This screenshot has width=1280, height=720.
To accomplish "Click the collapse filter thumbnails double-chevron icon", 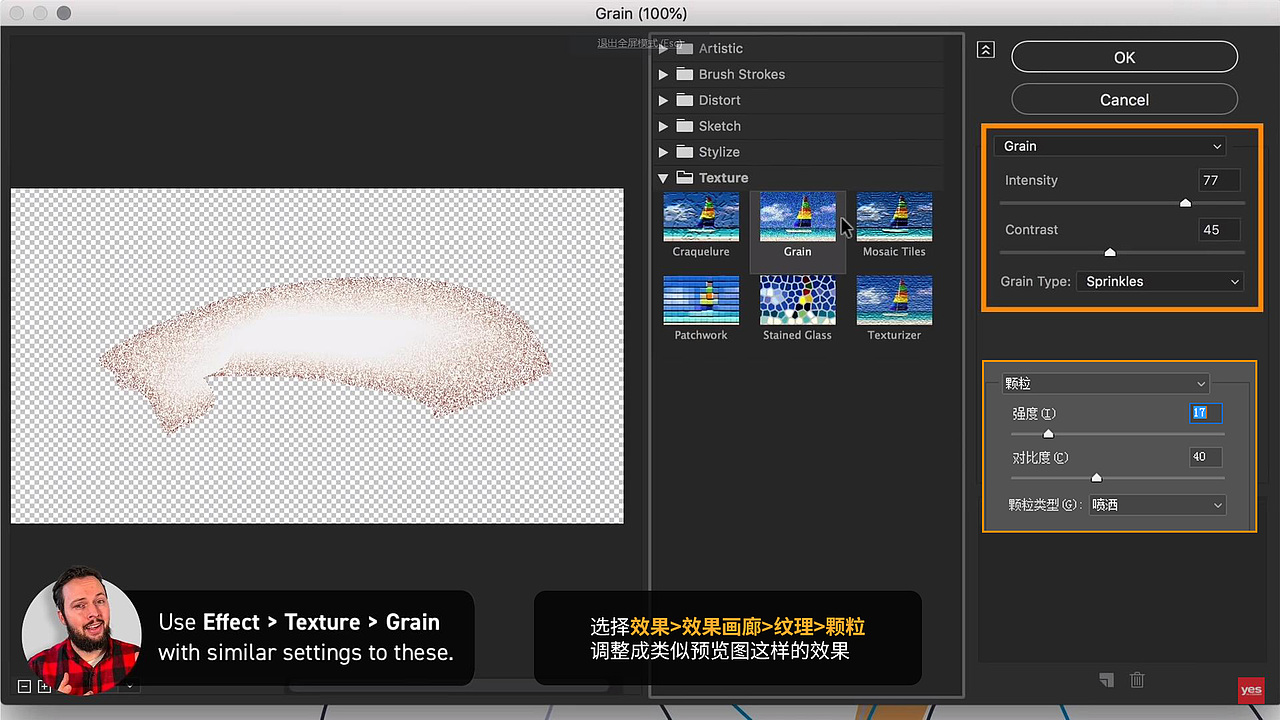I will pyautogui.click(x=986, y=50).
